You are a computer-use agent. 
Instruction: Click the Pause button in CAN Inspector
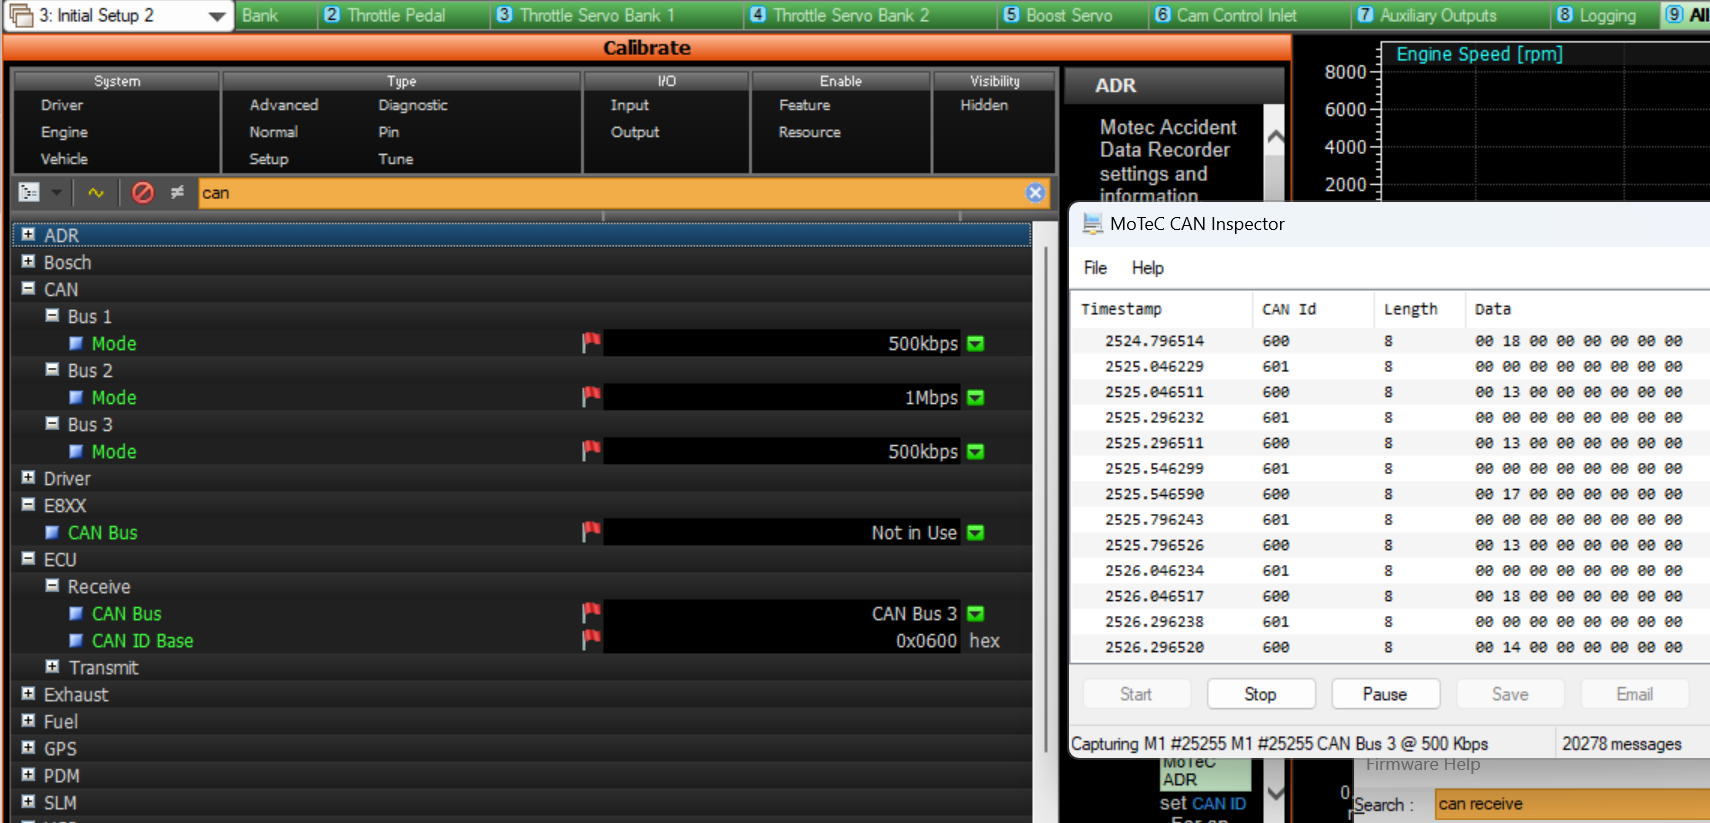click(x=1385, y=694)
